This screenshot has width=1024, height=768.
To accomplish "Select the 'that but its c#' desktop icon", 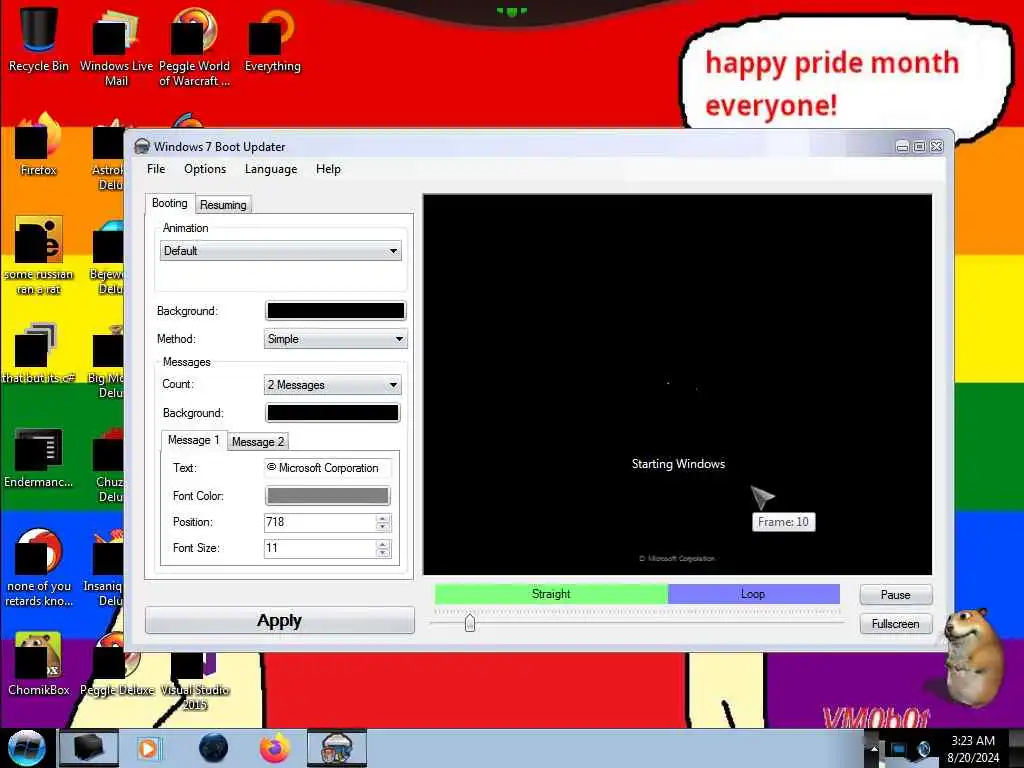I will (x=39, y=353).
